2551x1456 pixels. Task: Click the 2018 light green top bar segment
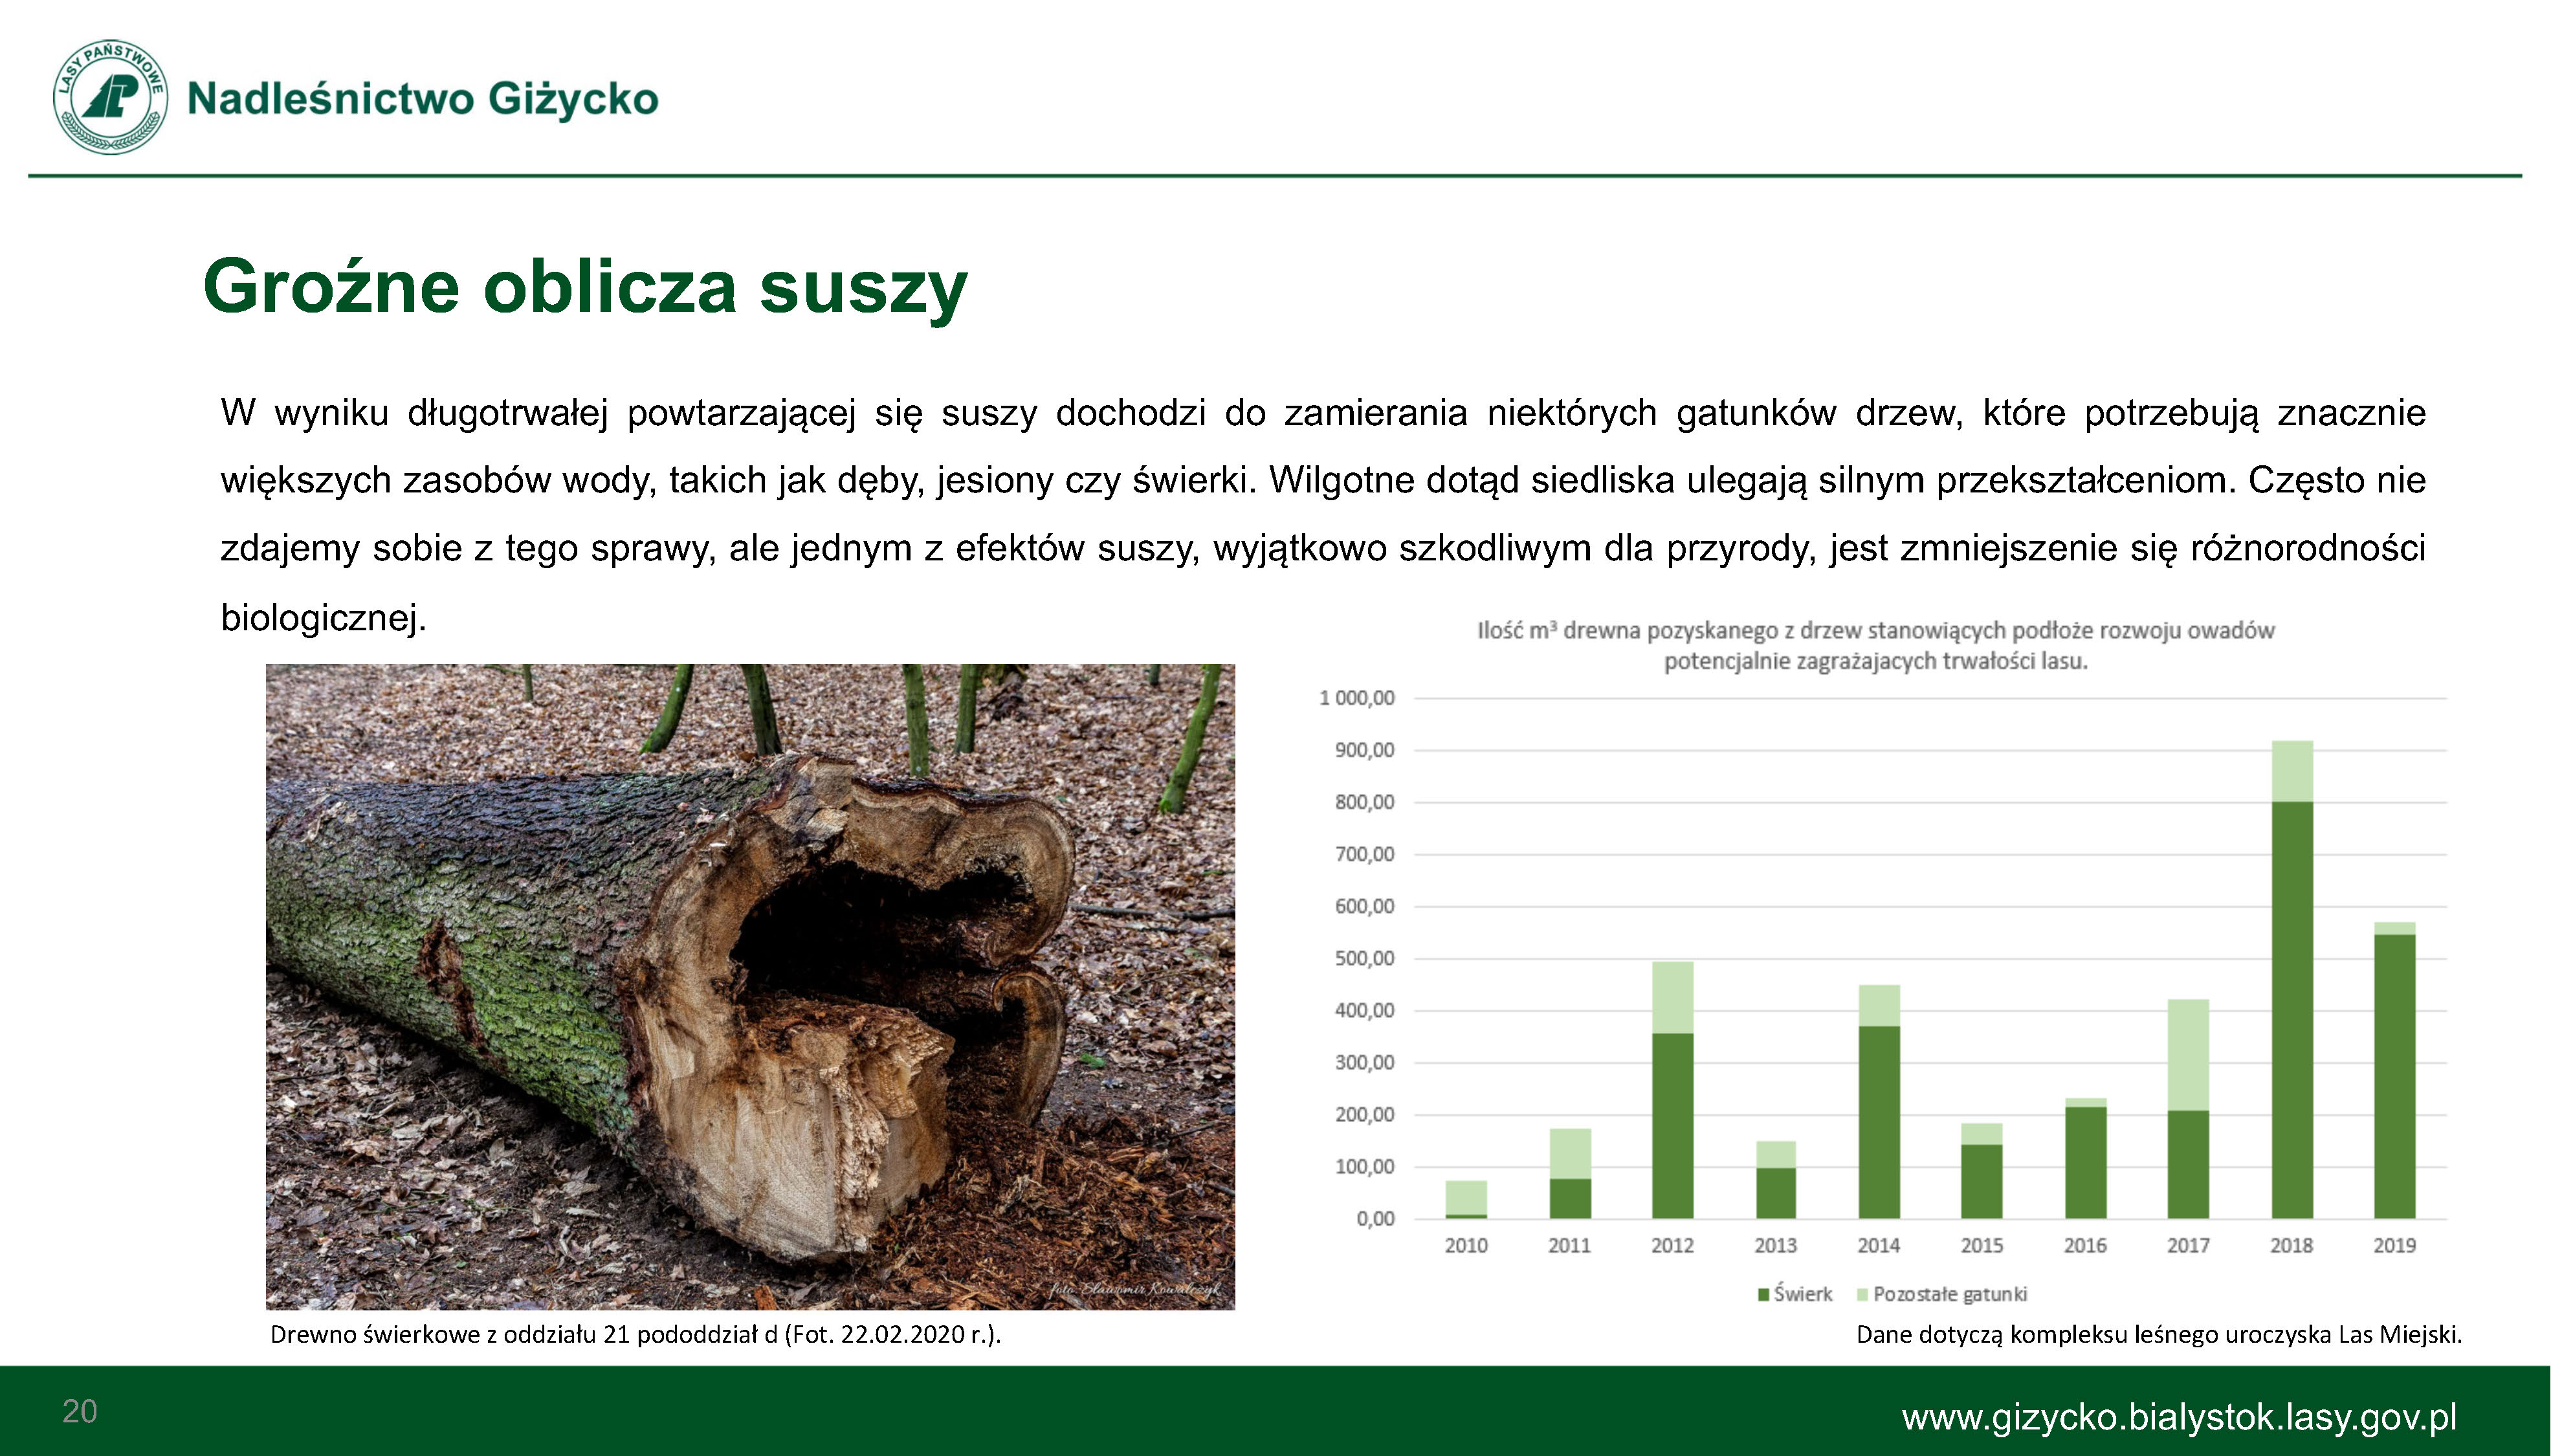click(x=2292, y=771)
